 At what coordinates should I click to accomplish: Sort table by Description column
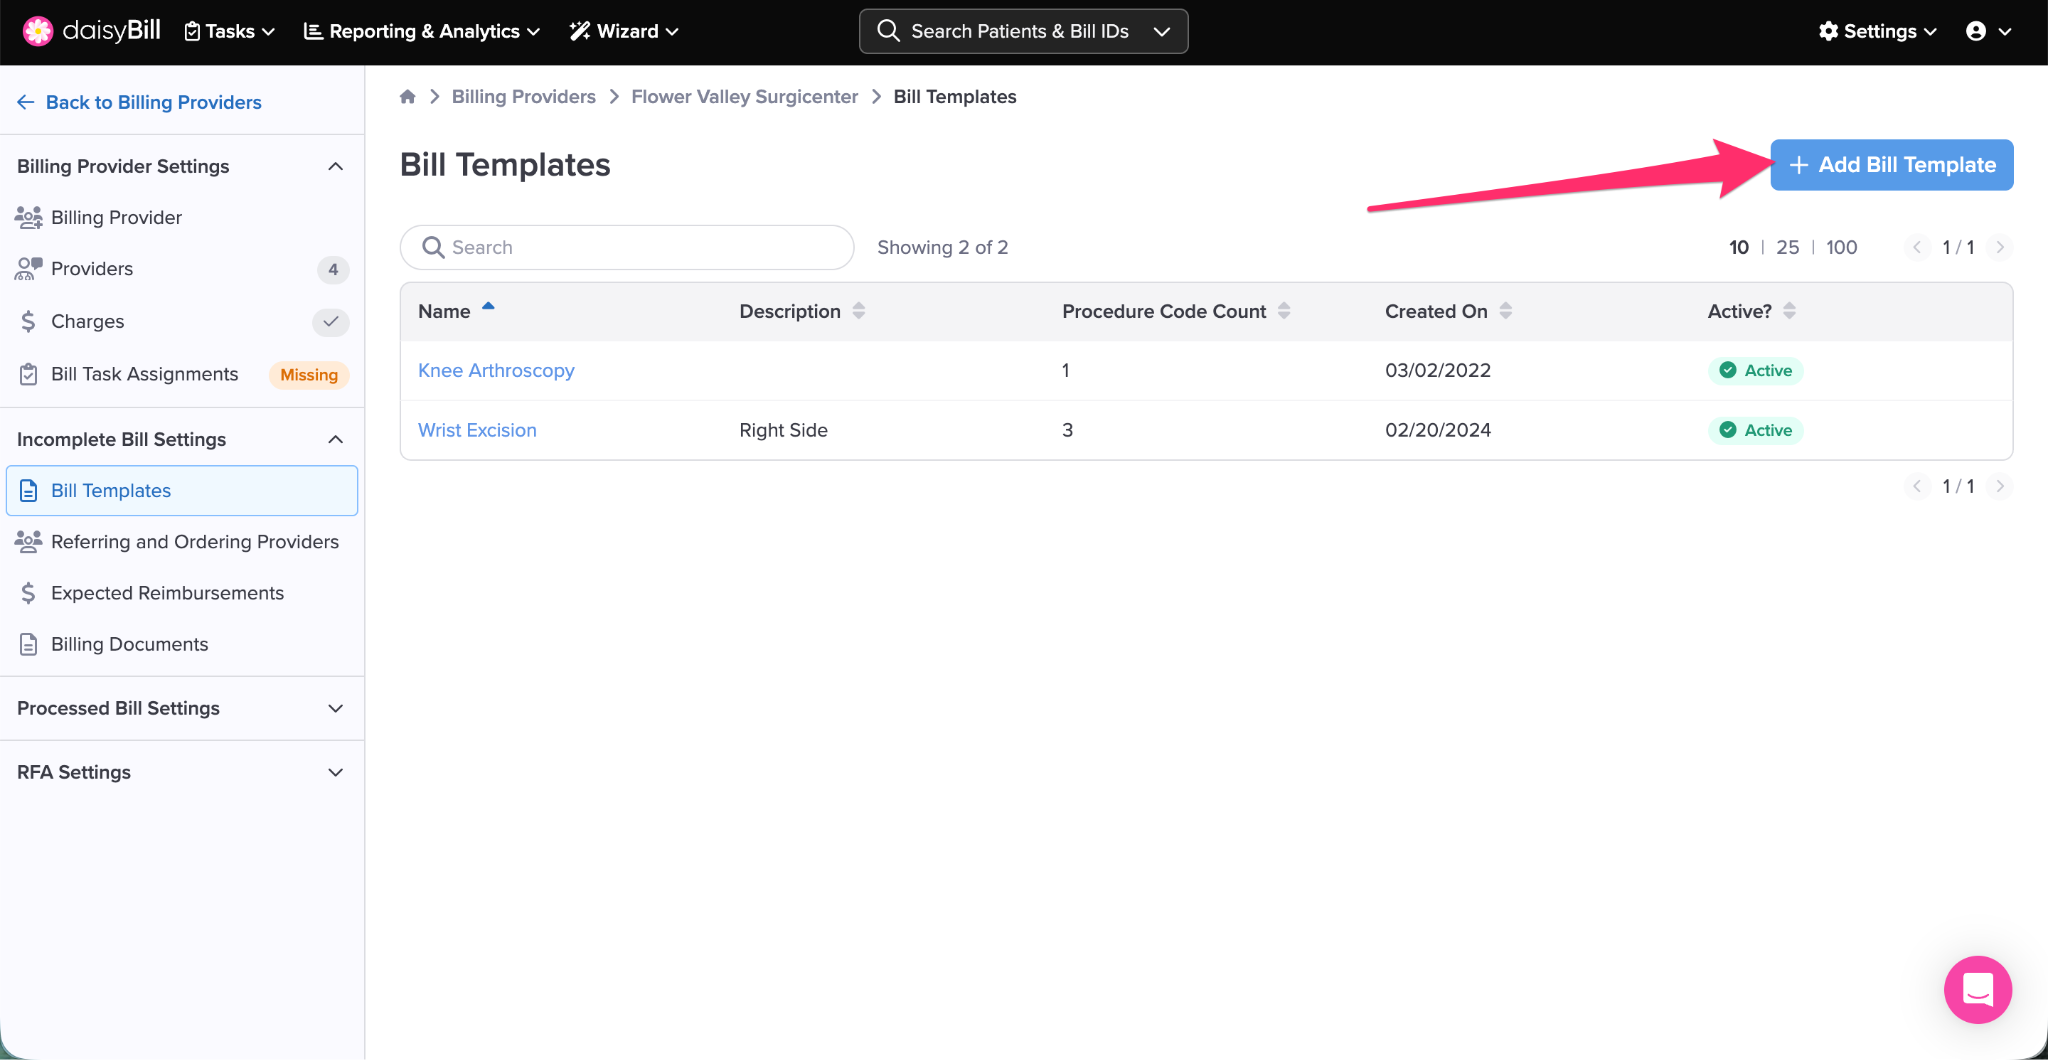pos(858,311)
